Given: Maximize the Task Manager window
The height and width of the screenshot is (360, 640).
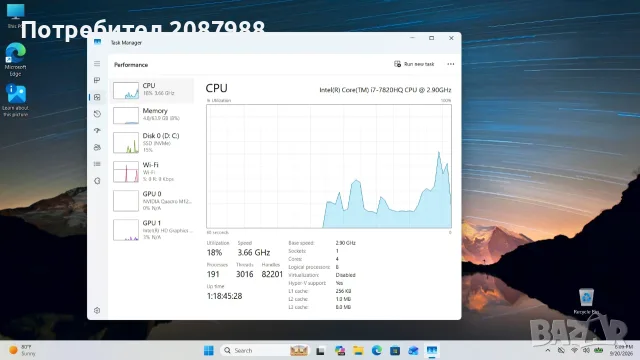Looking at the screenshot, I should tap(431, 38).
